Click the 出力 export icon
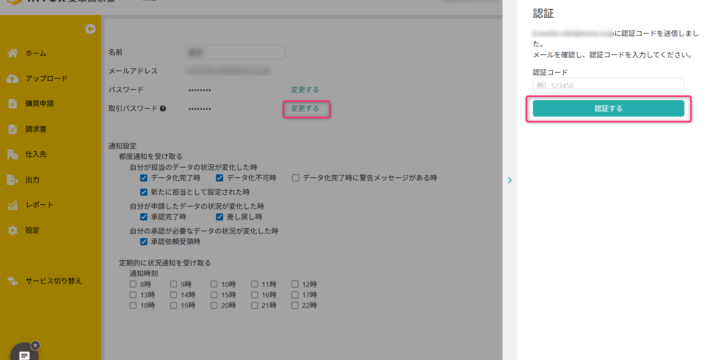Viewport: 720px width, 360px height. coord(13,180)
